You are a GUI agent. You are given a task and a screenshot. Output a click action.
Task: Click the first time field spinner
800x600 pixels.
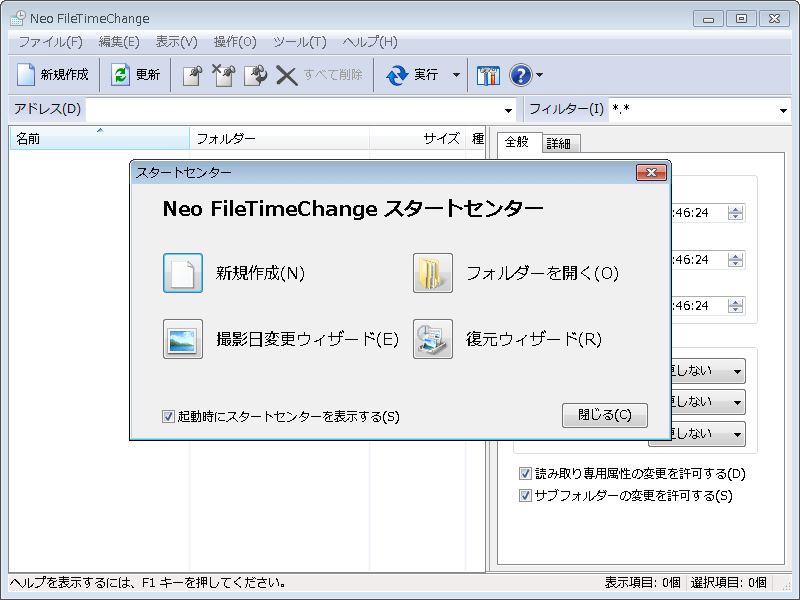point(735,213)
